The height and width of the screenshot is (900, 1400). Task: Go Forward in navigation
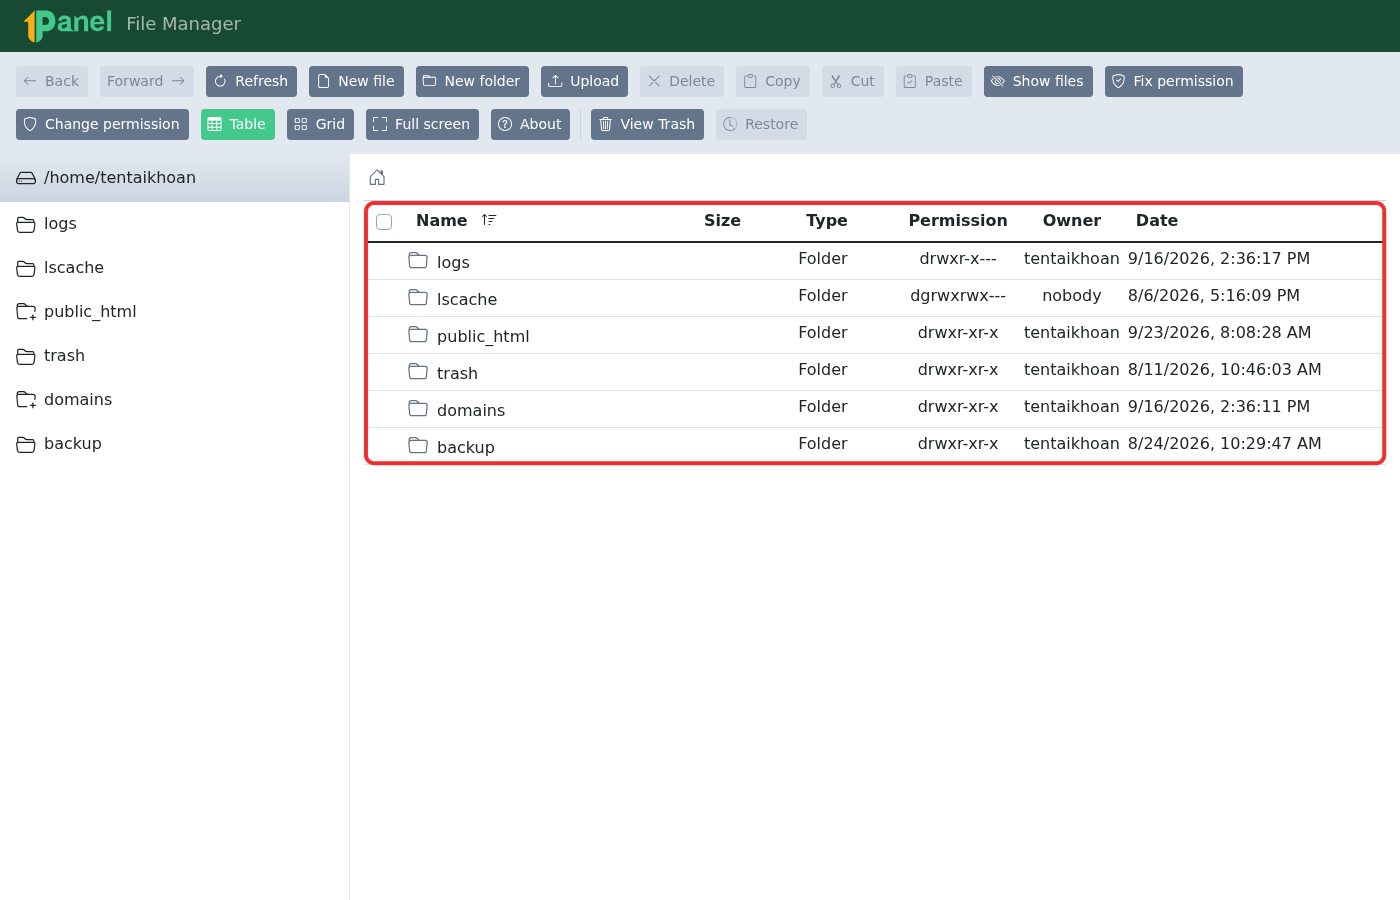coord(147,81)
